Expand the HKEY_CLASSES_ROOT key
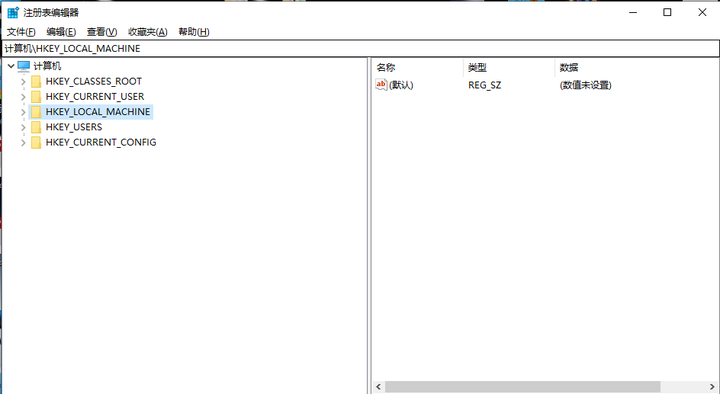The height and width of the screenshot is (394, 720). (x=23, y=82)
